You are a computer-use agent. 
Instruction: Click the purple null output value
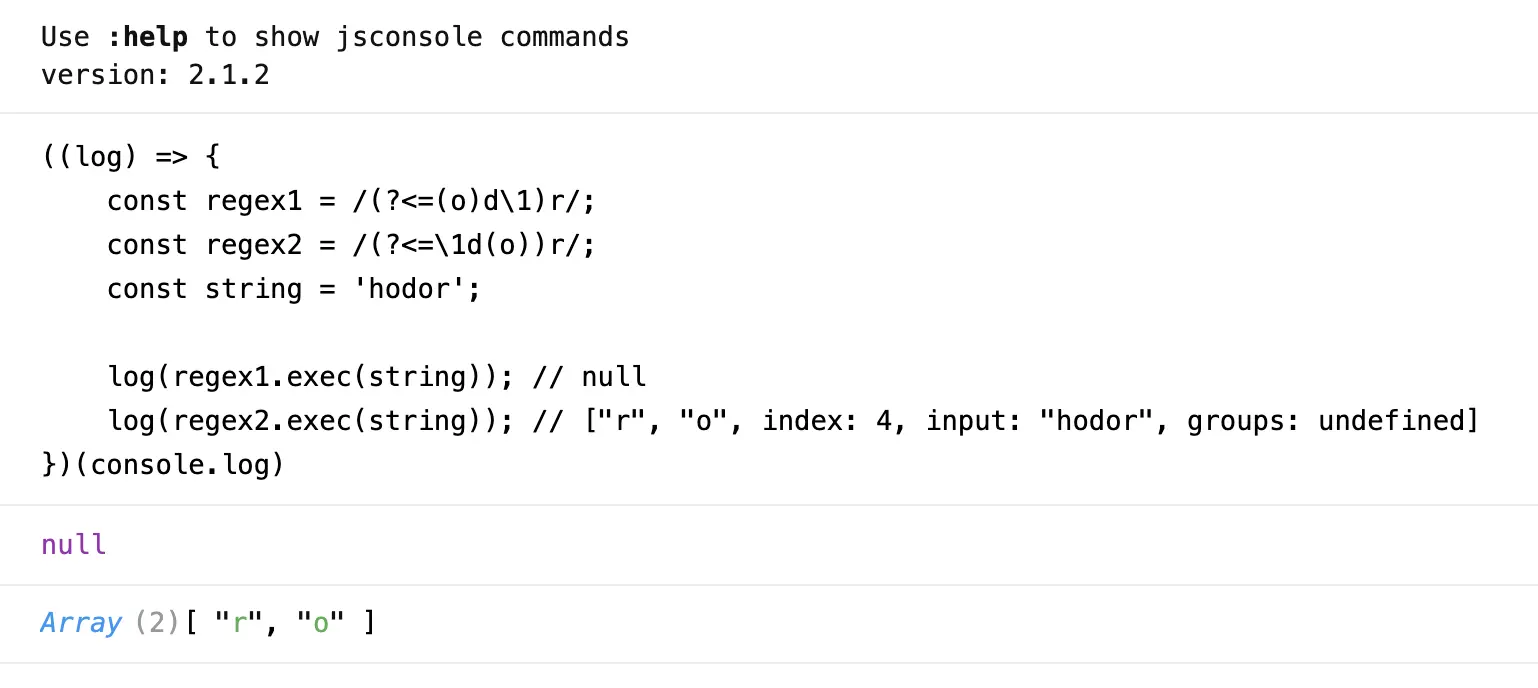[73, 545]
